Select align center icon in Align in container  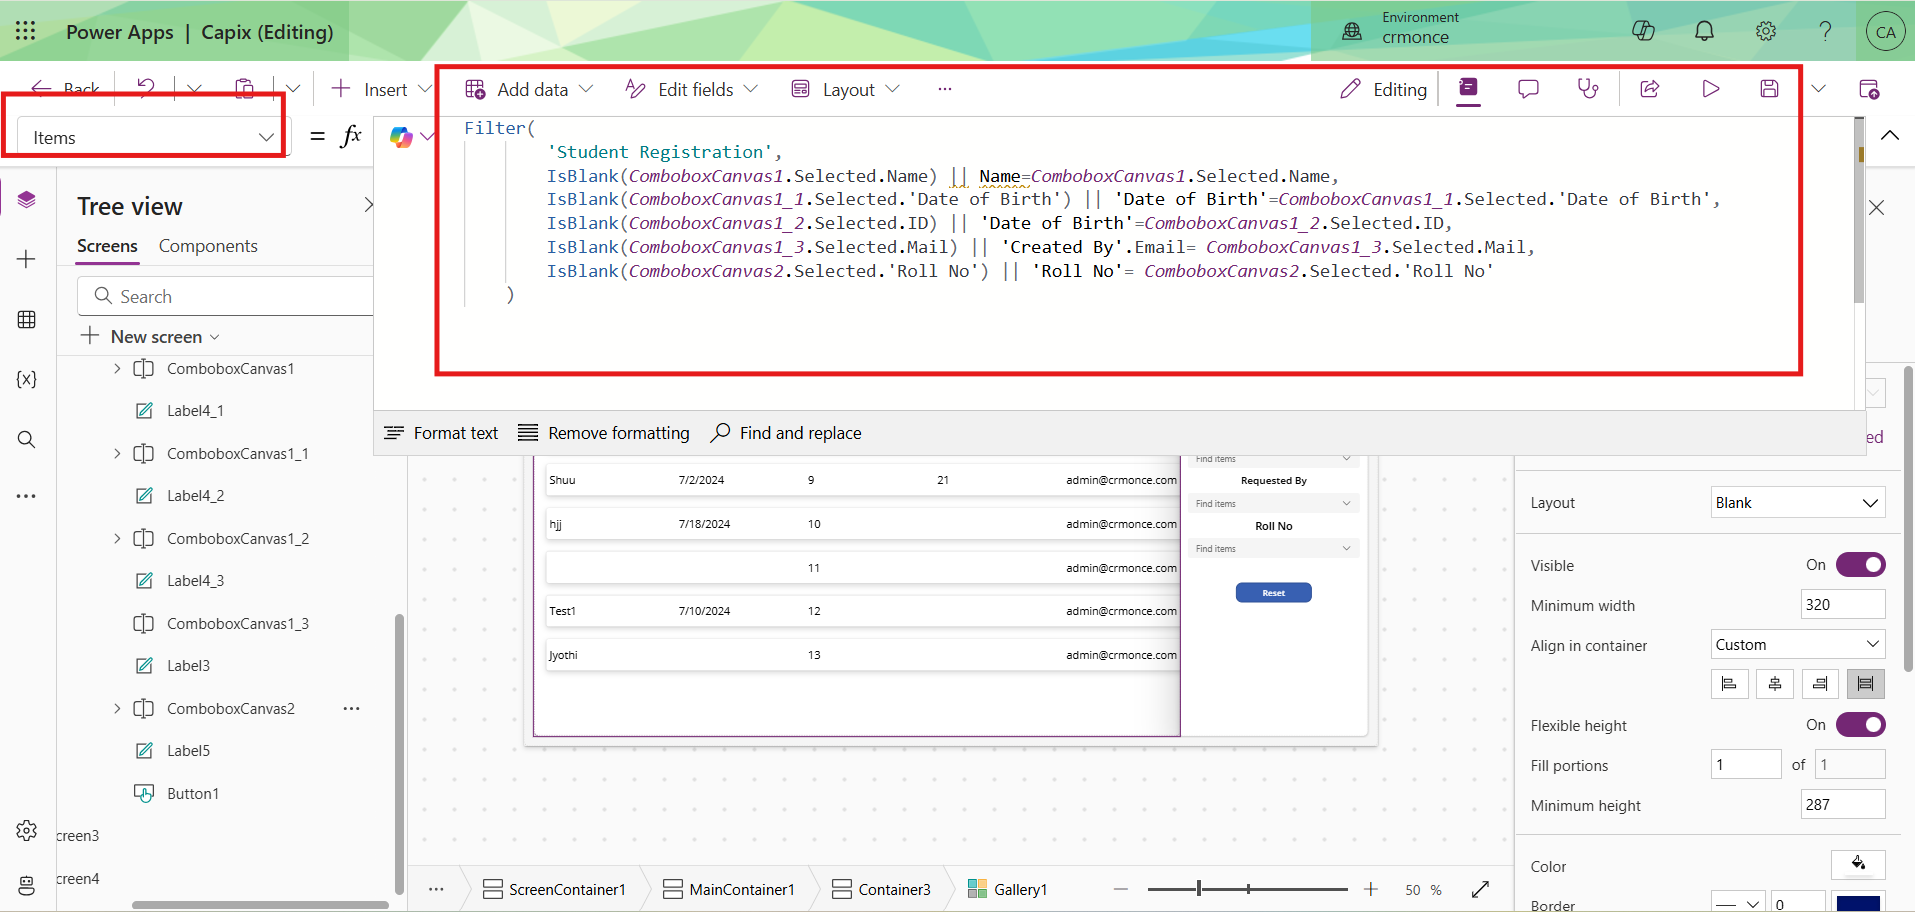[x=1775, y=684]
